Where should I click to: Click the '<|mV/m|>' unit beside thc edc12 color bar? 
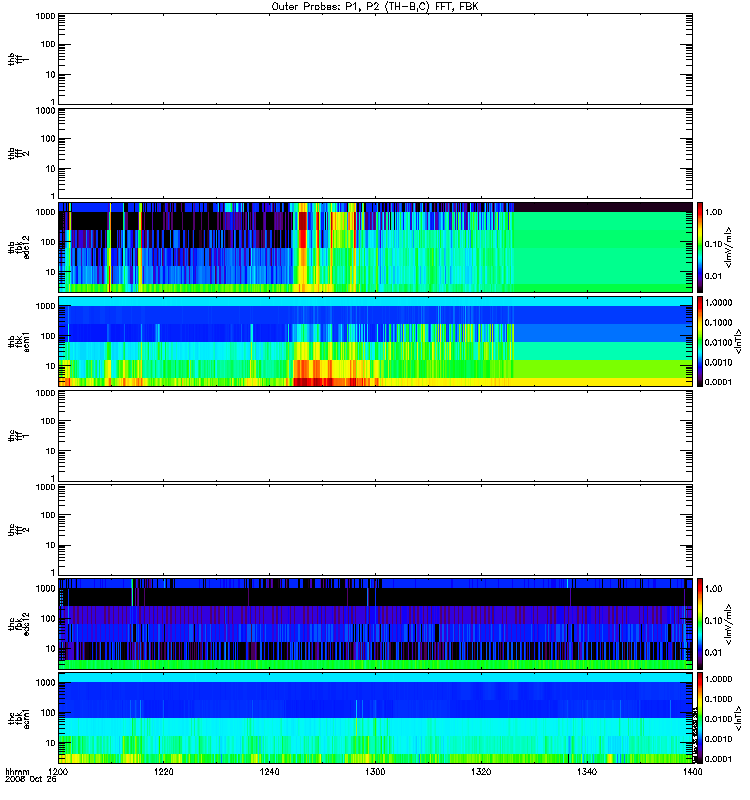pyautogui.click(x=729, y=624)
